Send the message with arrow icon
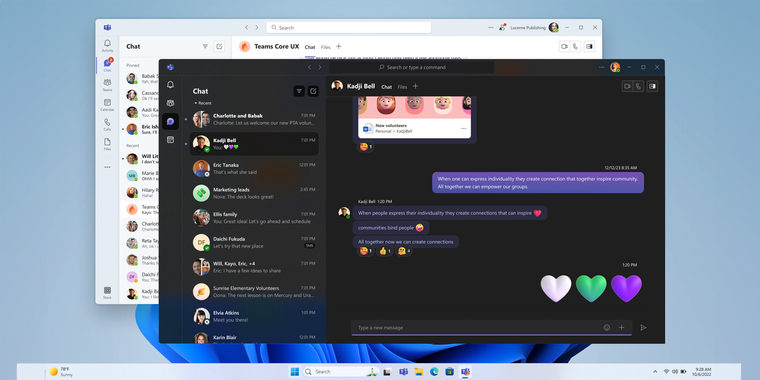The height and width of the screenshot is (380, 760). coord(643,328)
